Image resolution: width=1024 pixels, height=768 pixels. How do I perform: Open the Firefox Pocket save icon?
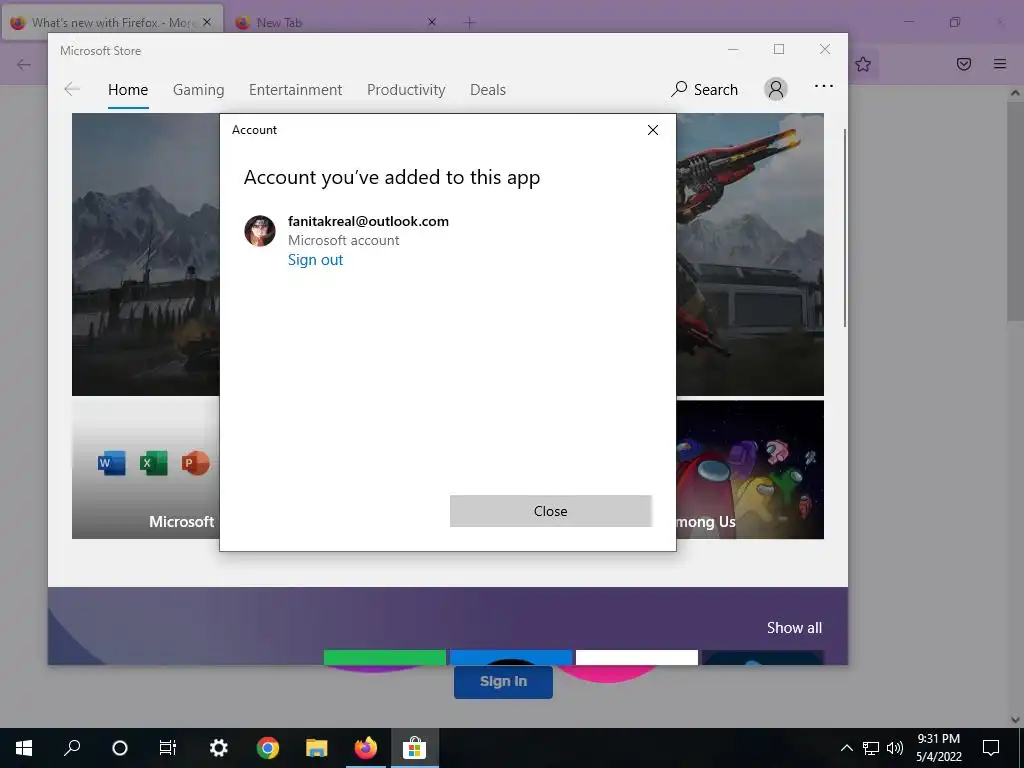point(964,64)
